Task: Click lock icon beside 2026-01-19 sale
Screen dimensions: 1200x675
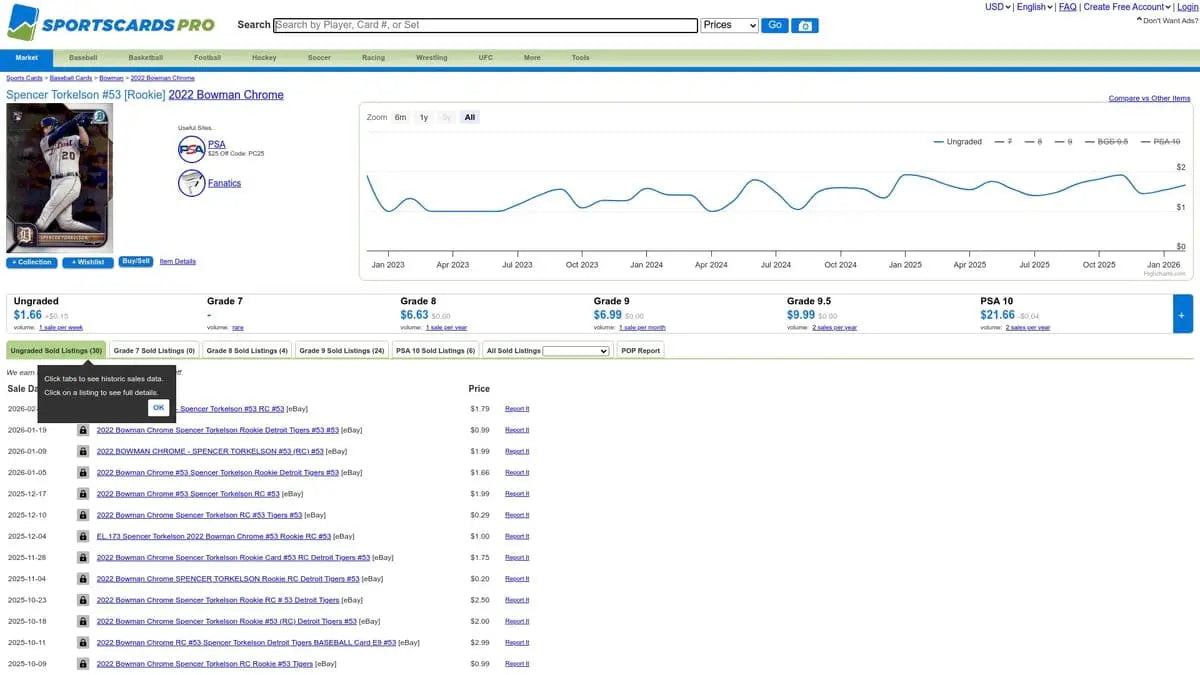Action: (x=83, y=430)
